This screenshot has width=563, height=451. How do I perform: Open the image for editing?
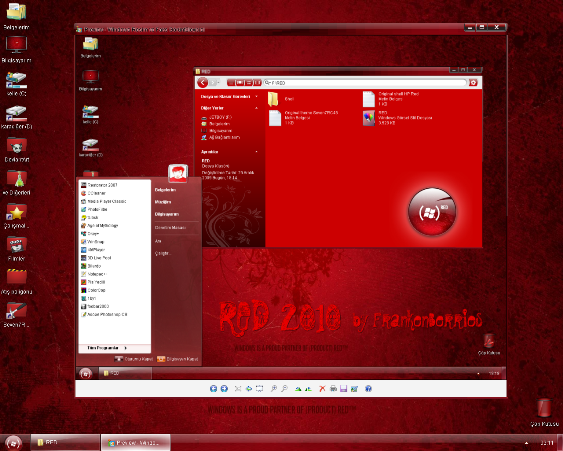[354, 389]
